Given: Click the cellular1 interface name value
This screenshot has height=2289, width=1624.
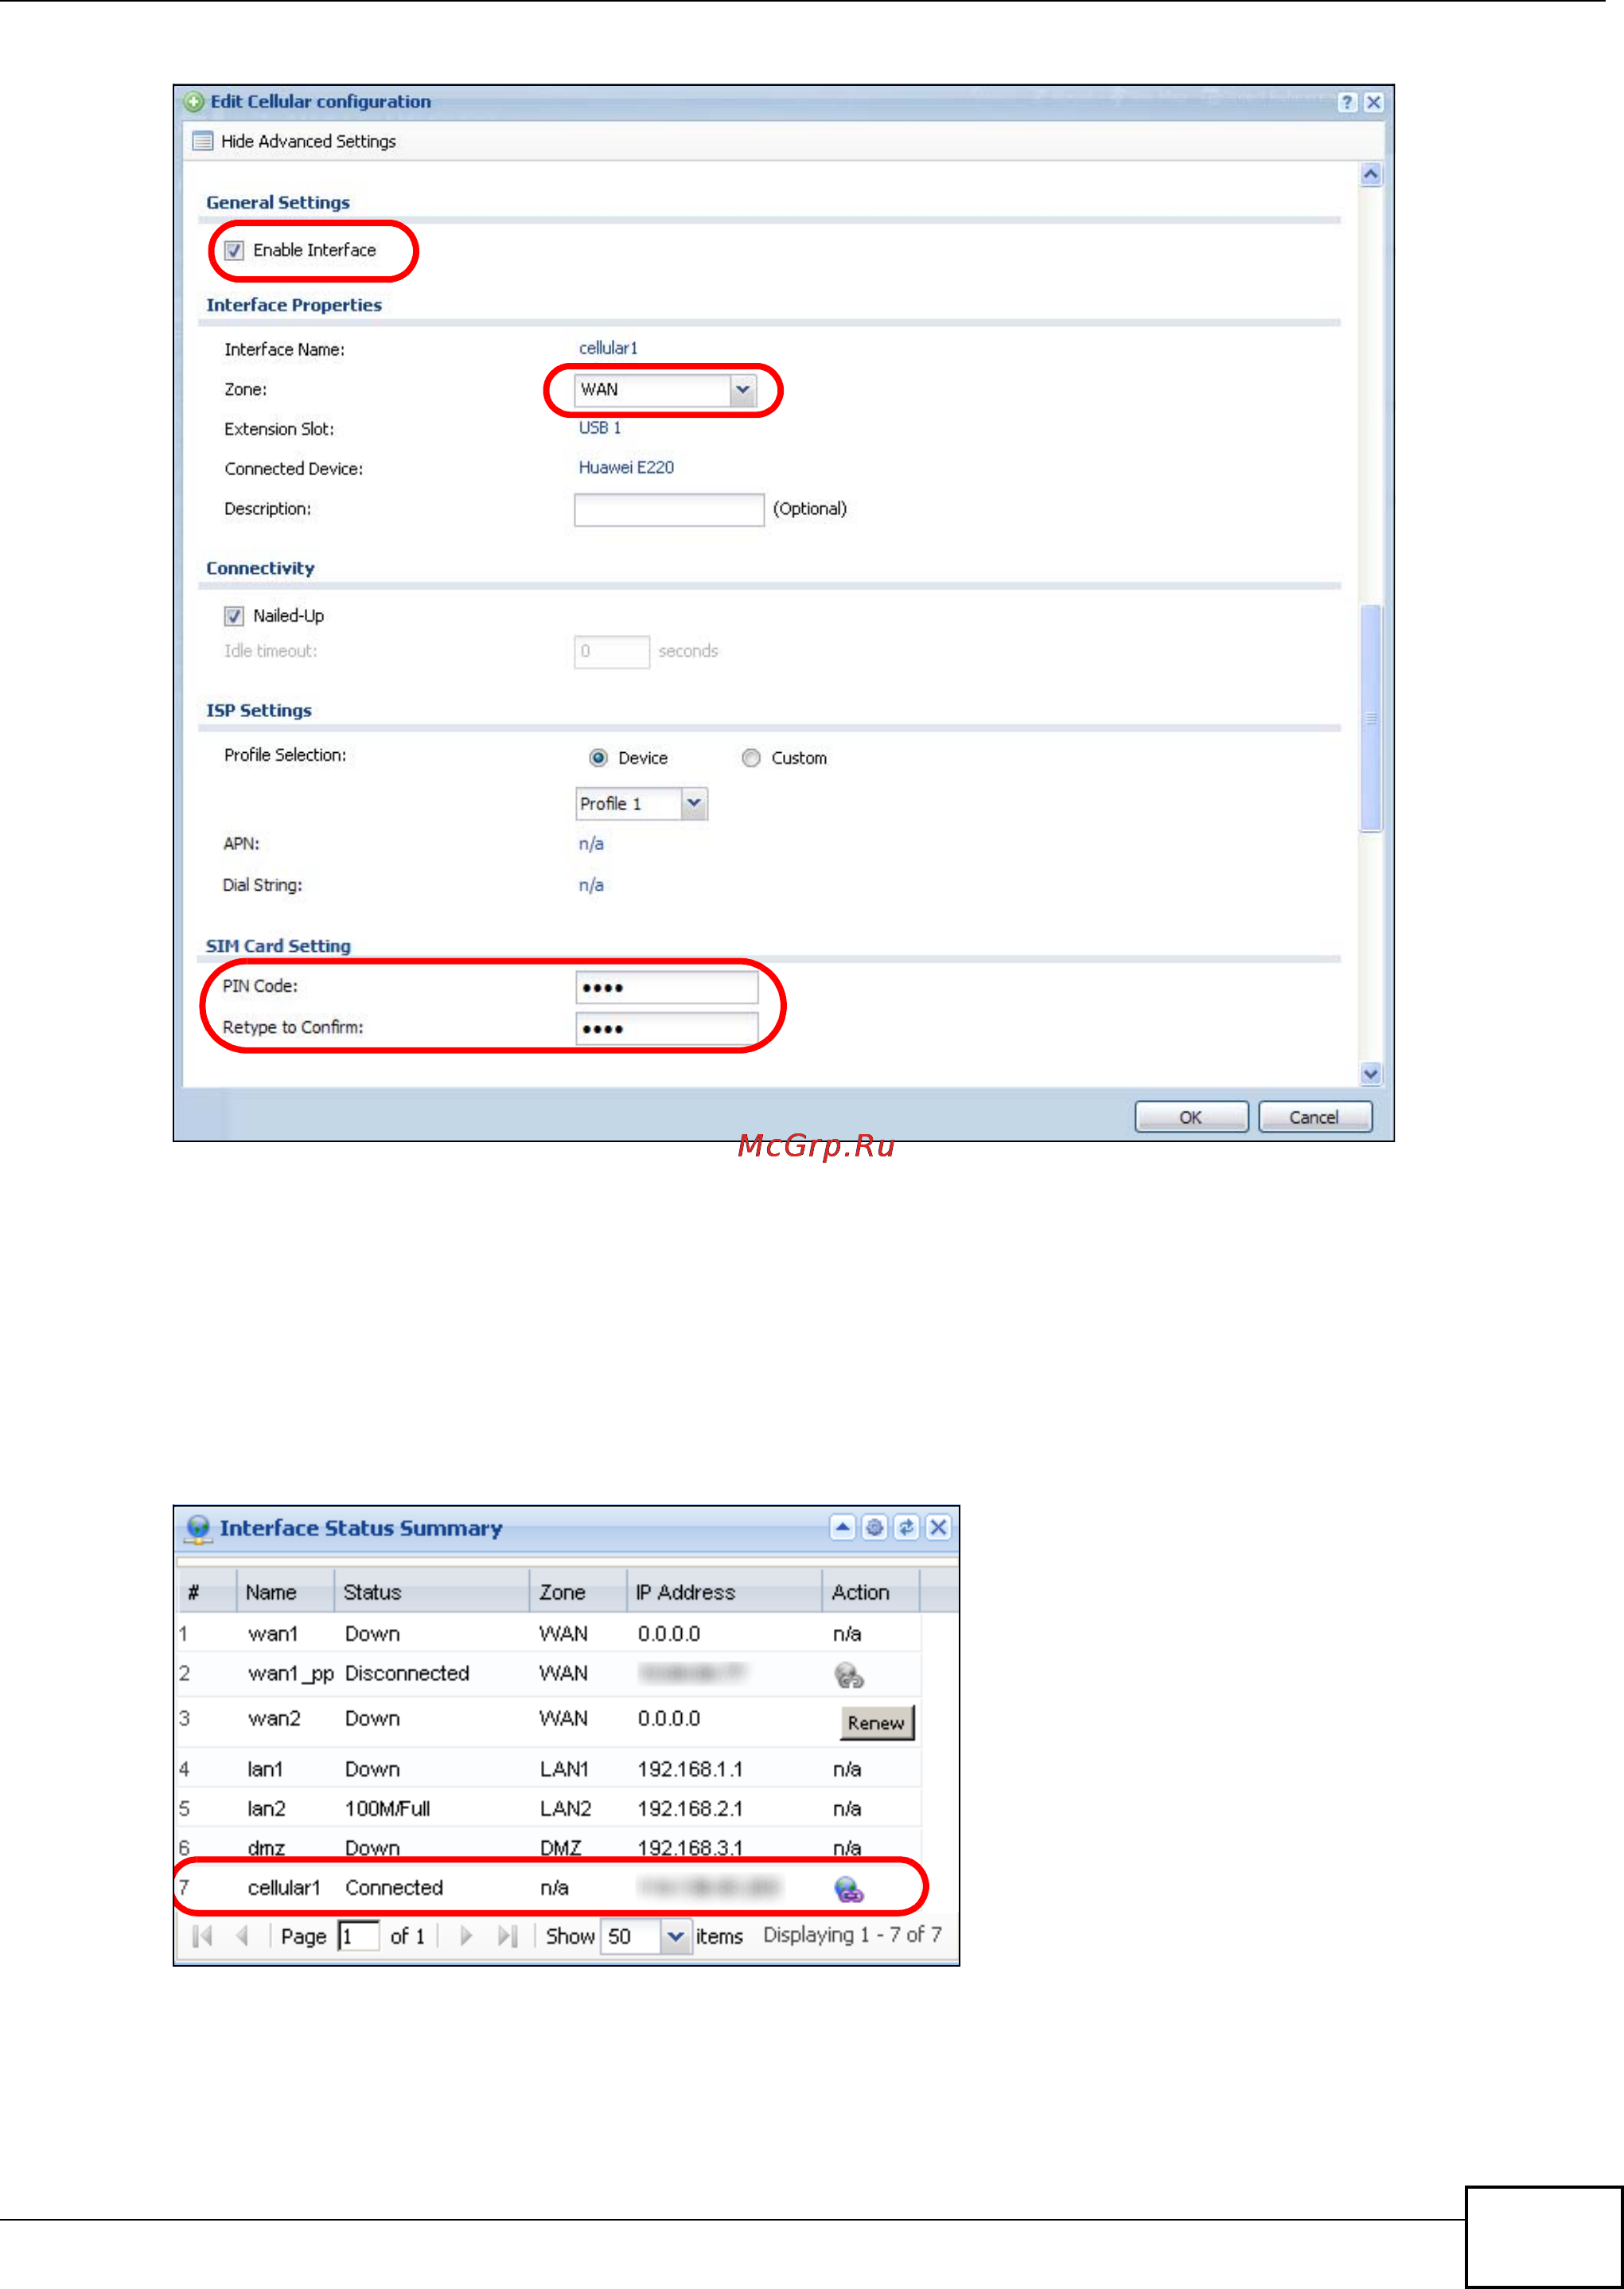Looking at the screenshot, I should 608,348.
